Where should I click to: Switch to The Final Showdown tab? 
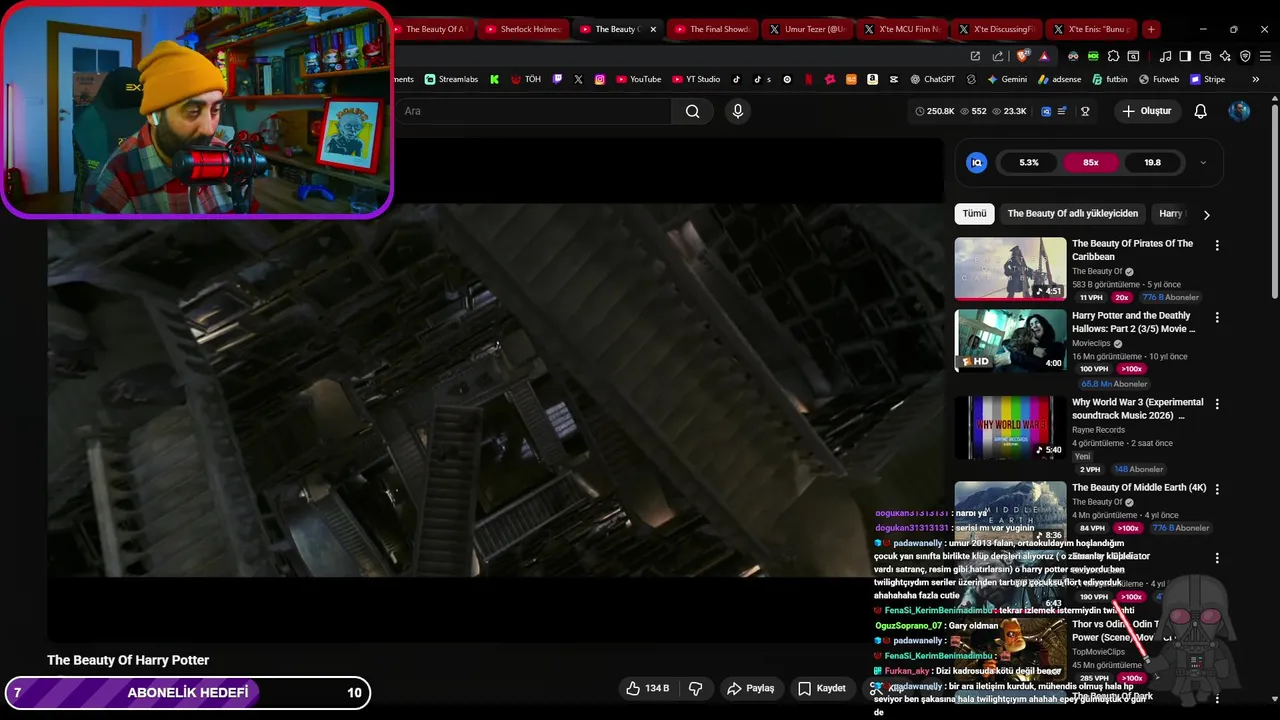pos(711,29)
